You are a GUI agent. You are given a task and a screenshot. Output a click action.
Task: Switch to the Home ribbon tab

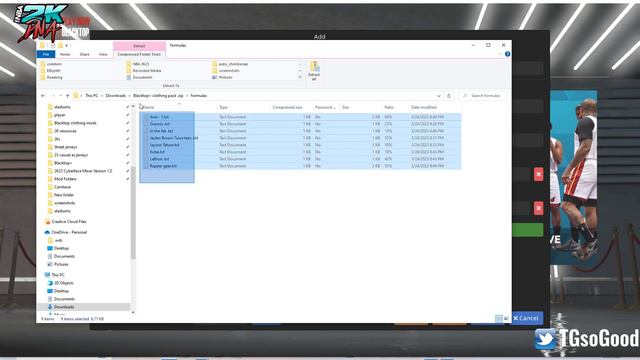tap(65, 54)
